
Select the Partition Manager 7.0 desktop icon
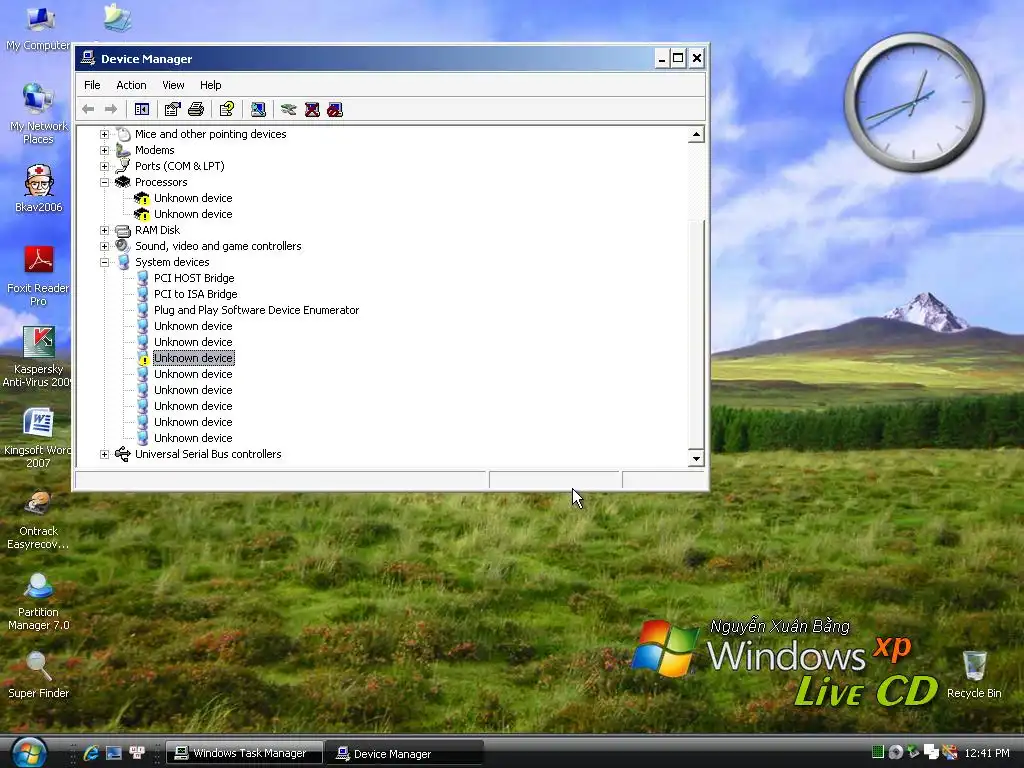[x=38, y=600]
